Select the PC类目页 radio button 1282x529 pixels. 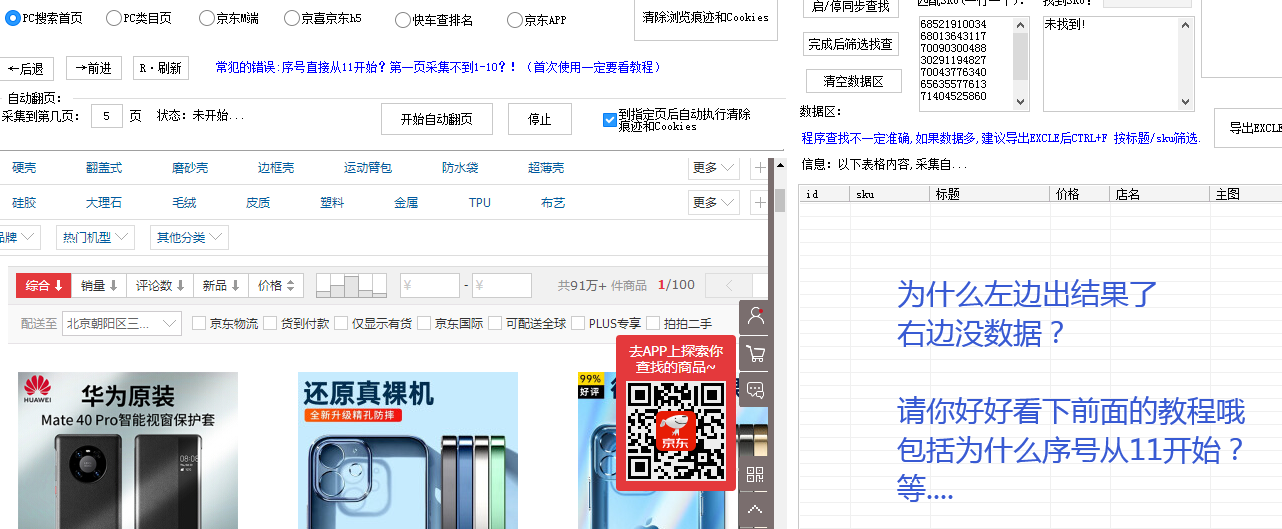pyautogui.click(x=113, y=18)
